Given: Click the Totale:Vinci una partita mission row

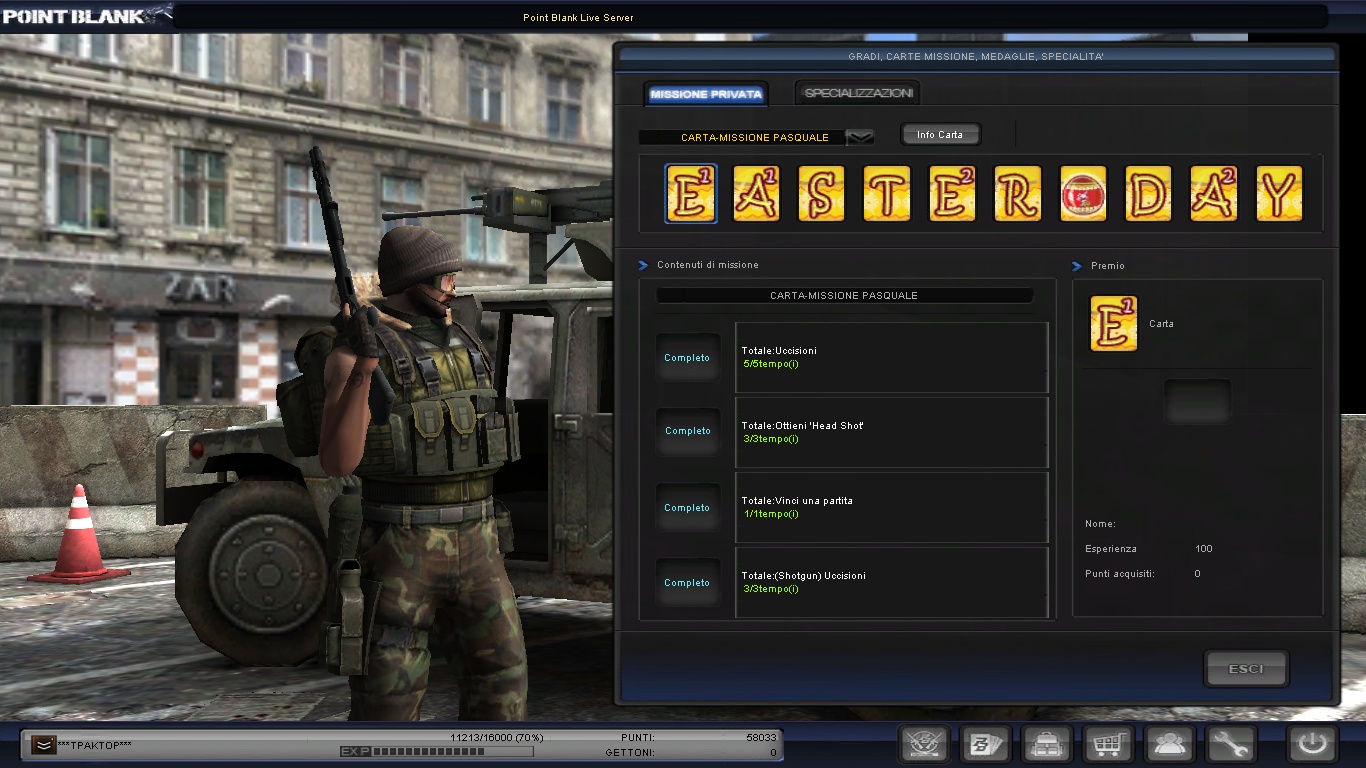Looking at the screenshot, I should pyautogui.click(x=892, y=507).
